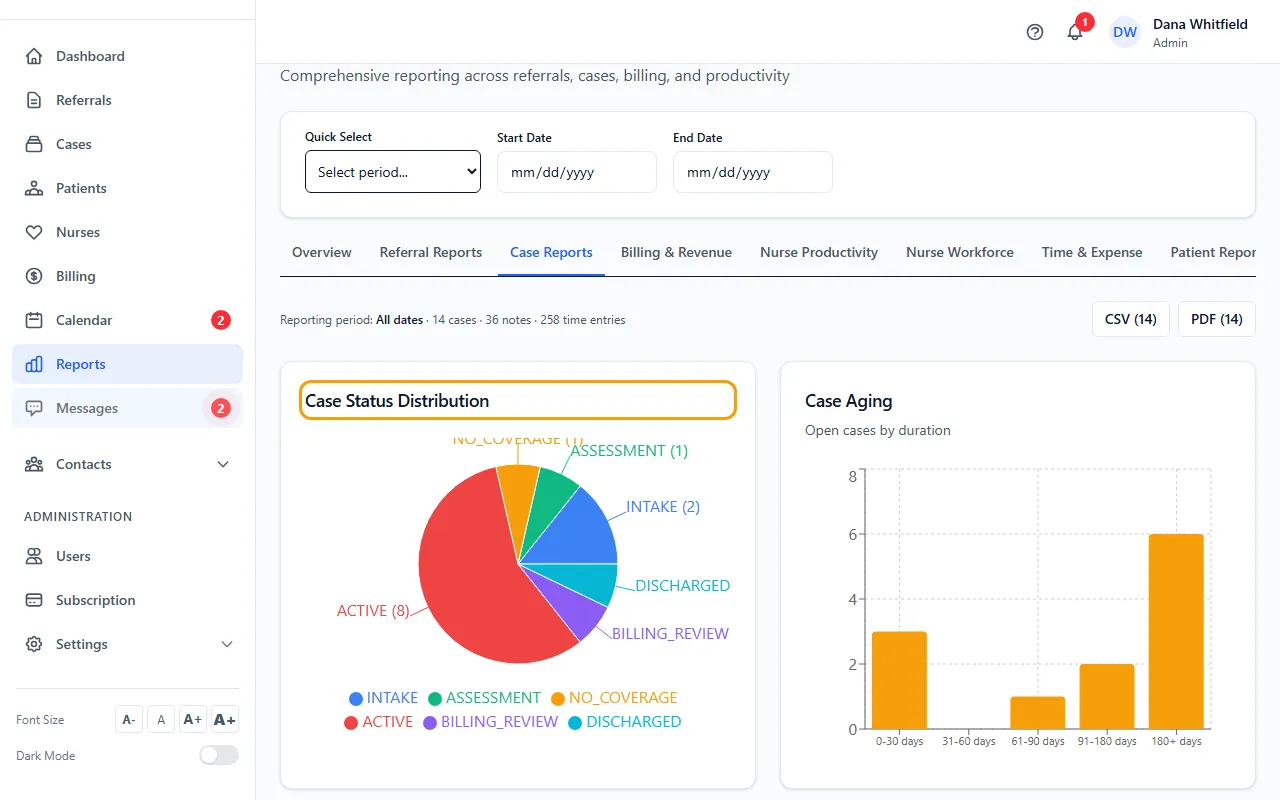Switch to the Overview tab
The width and height of the screenshot is (1280, 800).
pos(322,252)
